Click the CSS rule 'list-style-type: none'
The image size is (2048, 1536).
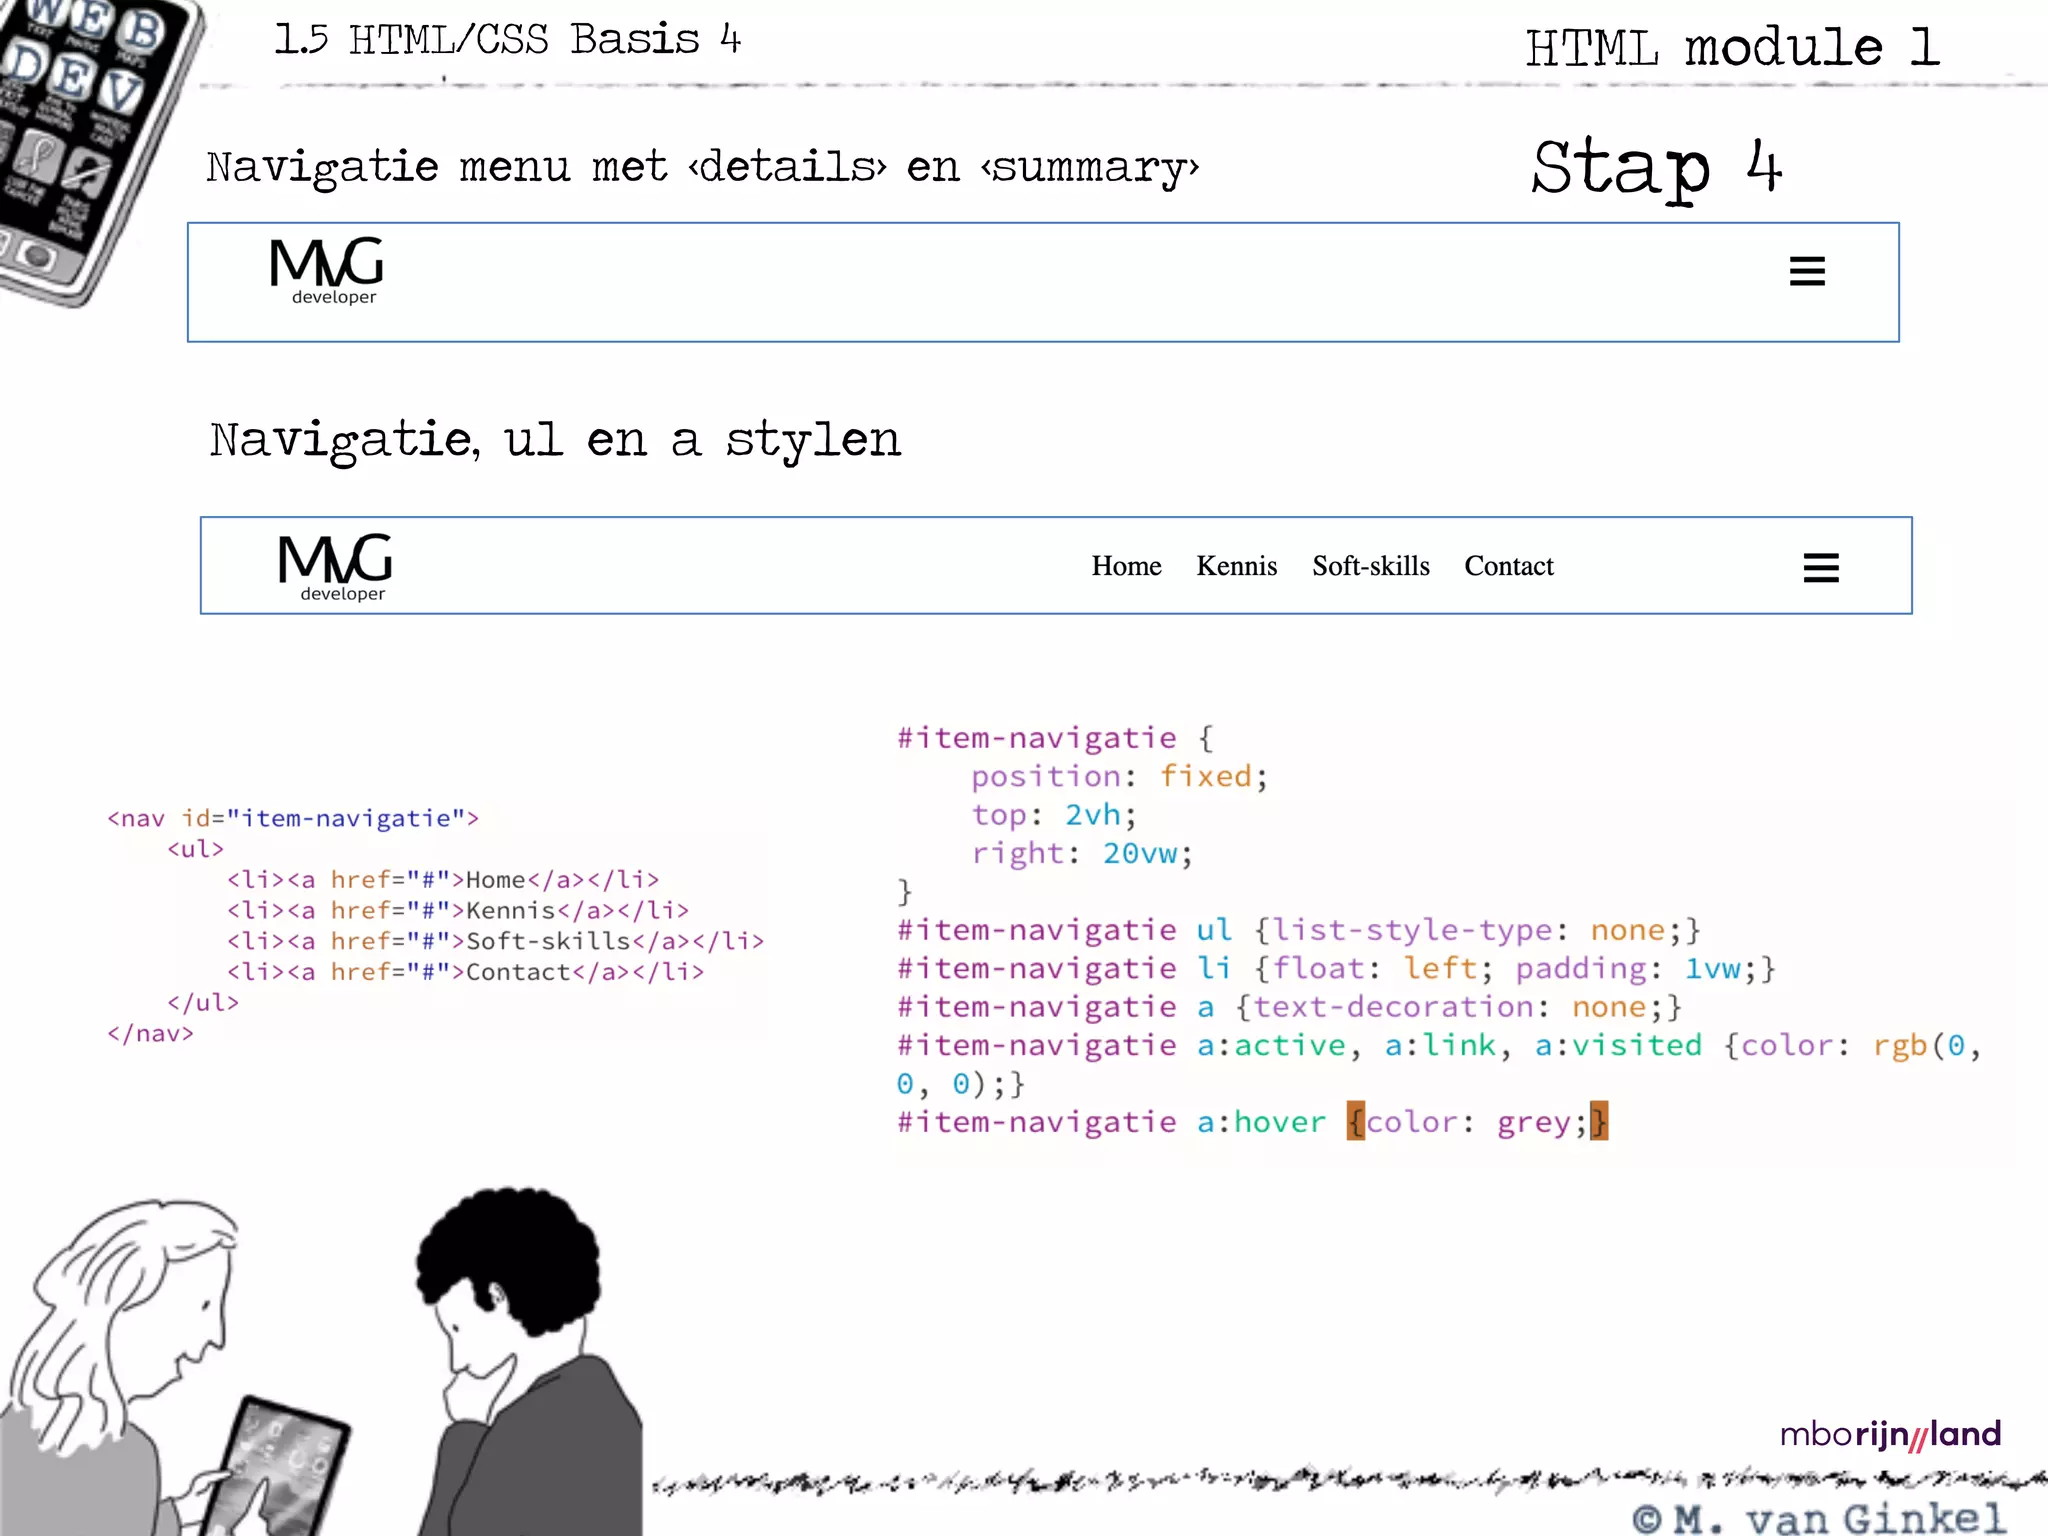pyautogui.click(x=1477, y=930)
